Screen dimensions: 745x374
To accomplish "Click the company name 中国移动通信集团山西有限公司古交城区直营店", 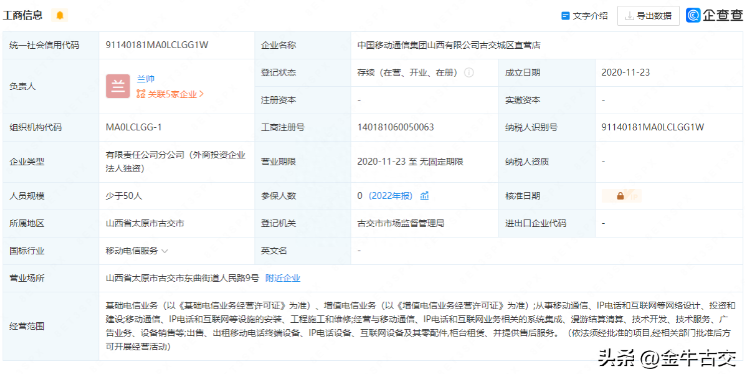I will (449, 46).
